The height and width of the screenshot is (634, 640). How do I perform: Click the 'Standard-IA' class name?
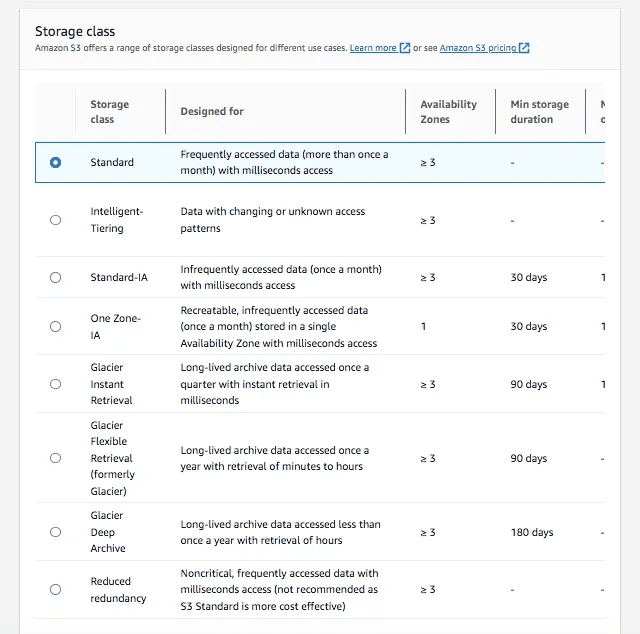pos(119,278)
